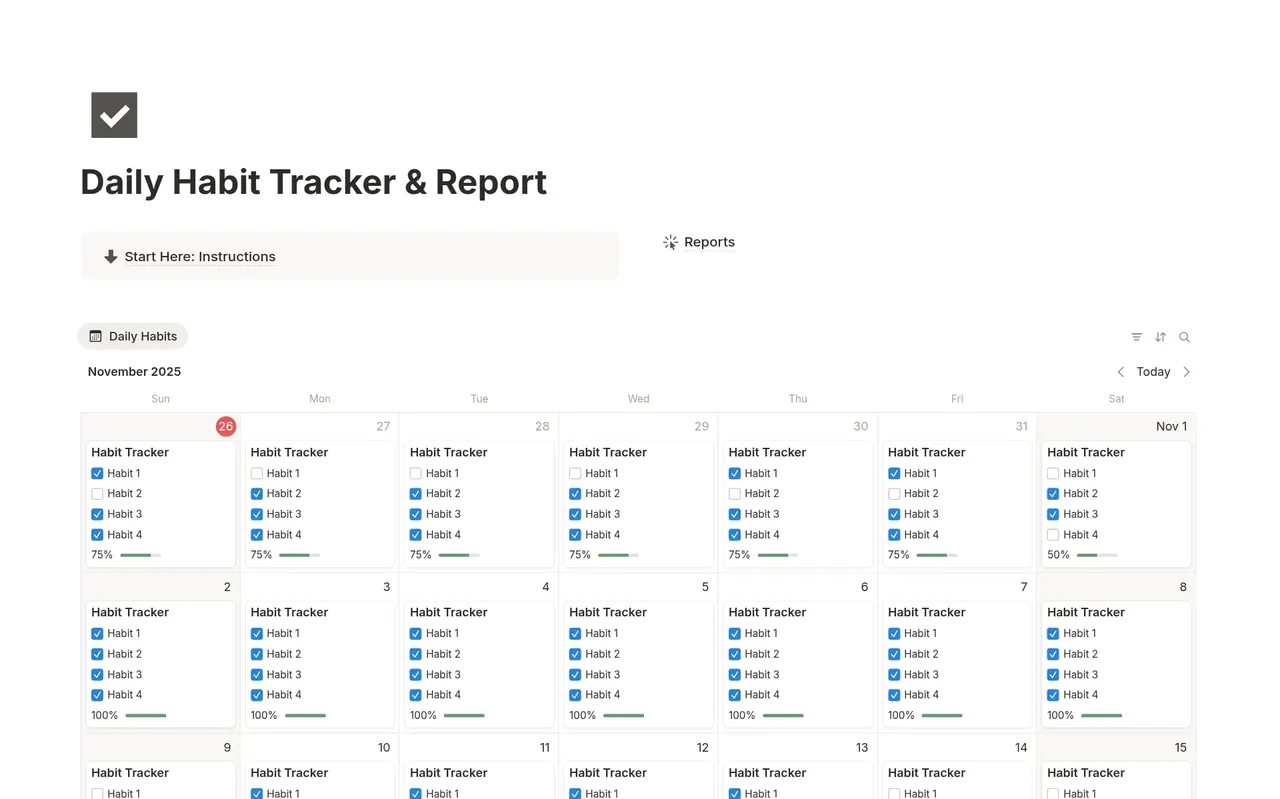Check Habit 1 on Monday the 27th
1280x799 pixels.
(x=257, y=474)
